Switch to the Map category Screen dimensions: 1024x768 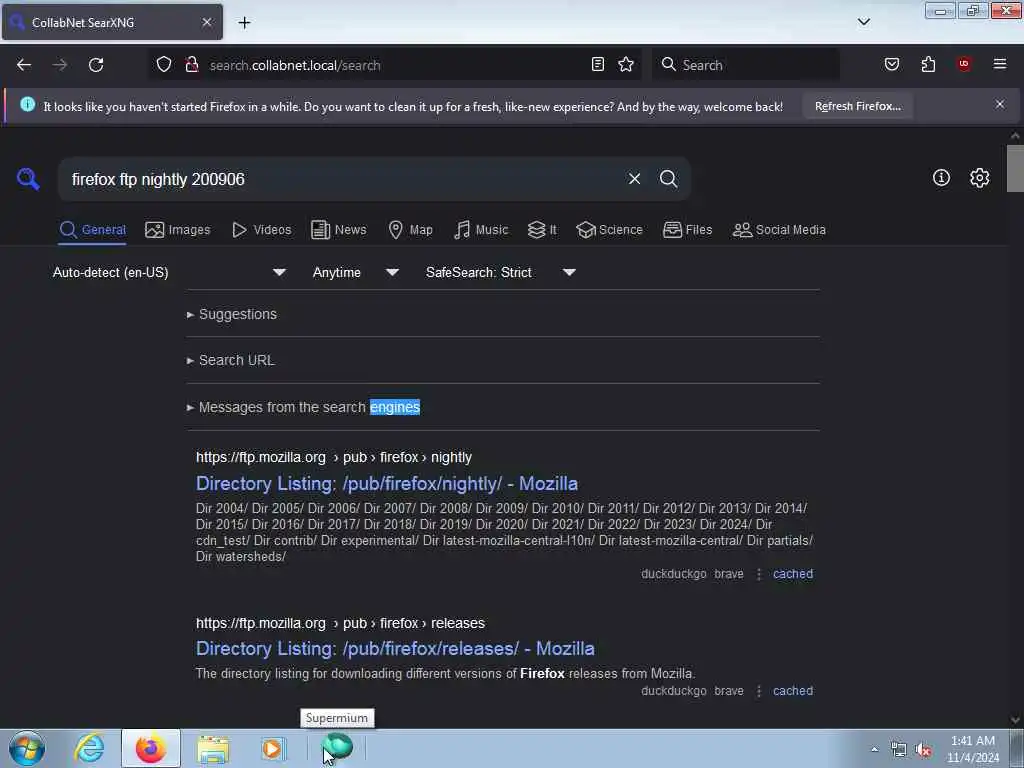(x=410, y=230)
